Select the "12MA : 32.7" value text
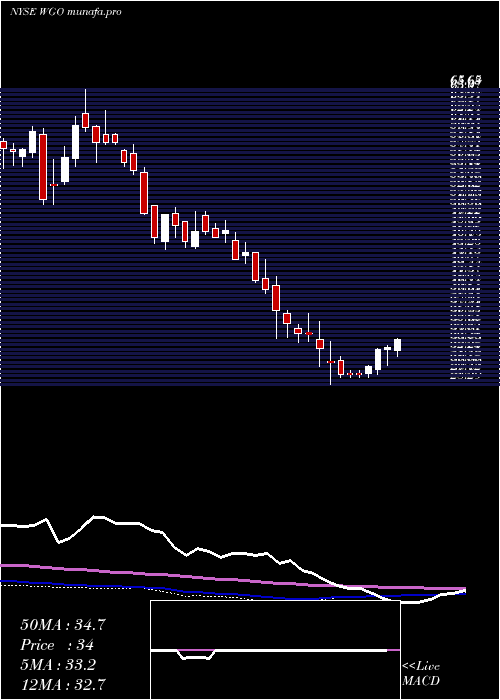 (62, 684)
